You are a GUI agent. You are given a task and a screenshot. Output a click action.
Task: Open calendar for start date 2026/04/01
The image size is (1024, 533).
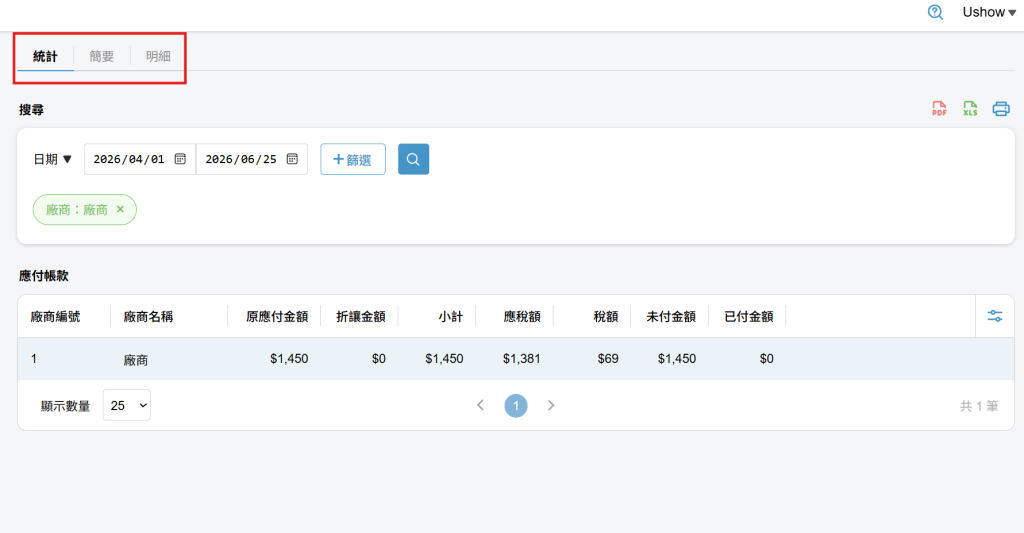[180, 159]
